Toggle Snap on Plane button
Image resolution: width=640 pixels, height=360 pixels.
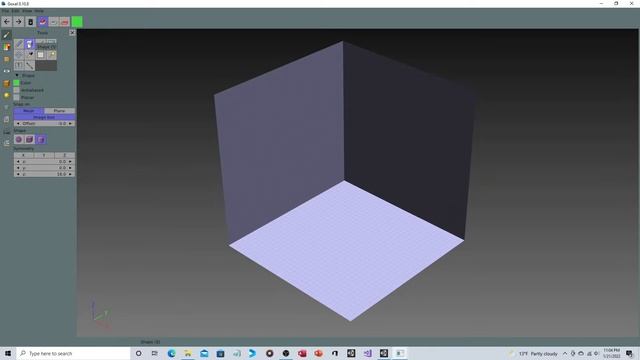point(60,111)
